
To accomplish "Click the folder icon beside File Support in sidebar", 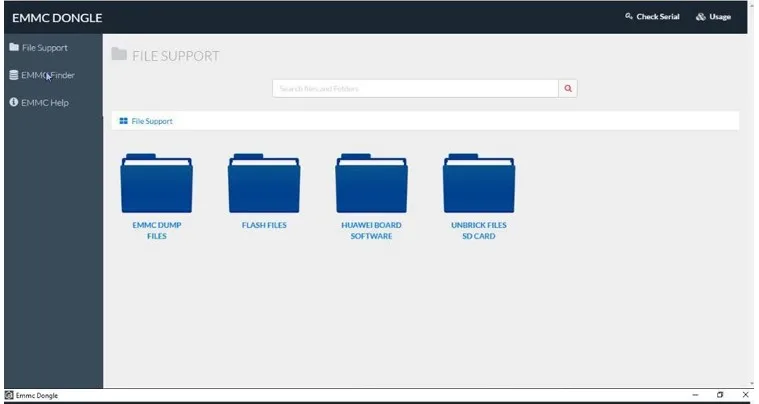I will (x=14, y=47).
